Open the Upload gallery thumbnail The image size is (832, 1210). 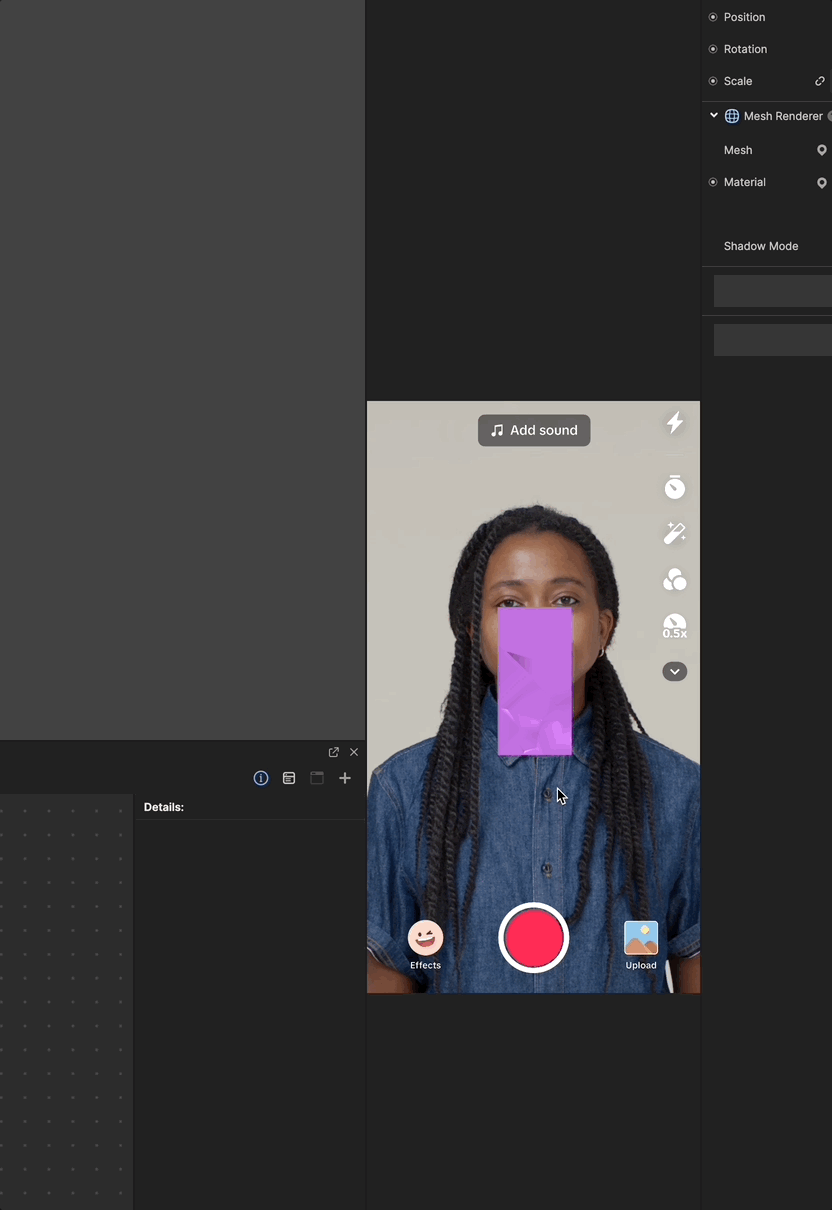click(x=641, y=938)
